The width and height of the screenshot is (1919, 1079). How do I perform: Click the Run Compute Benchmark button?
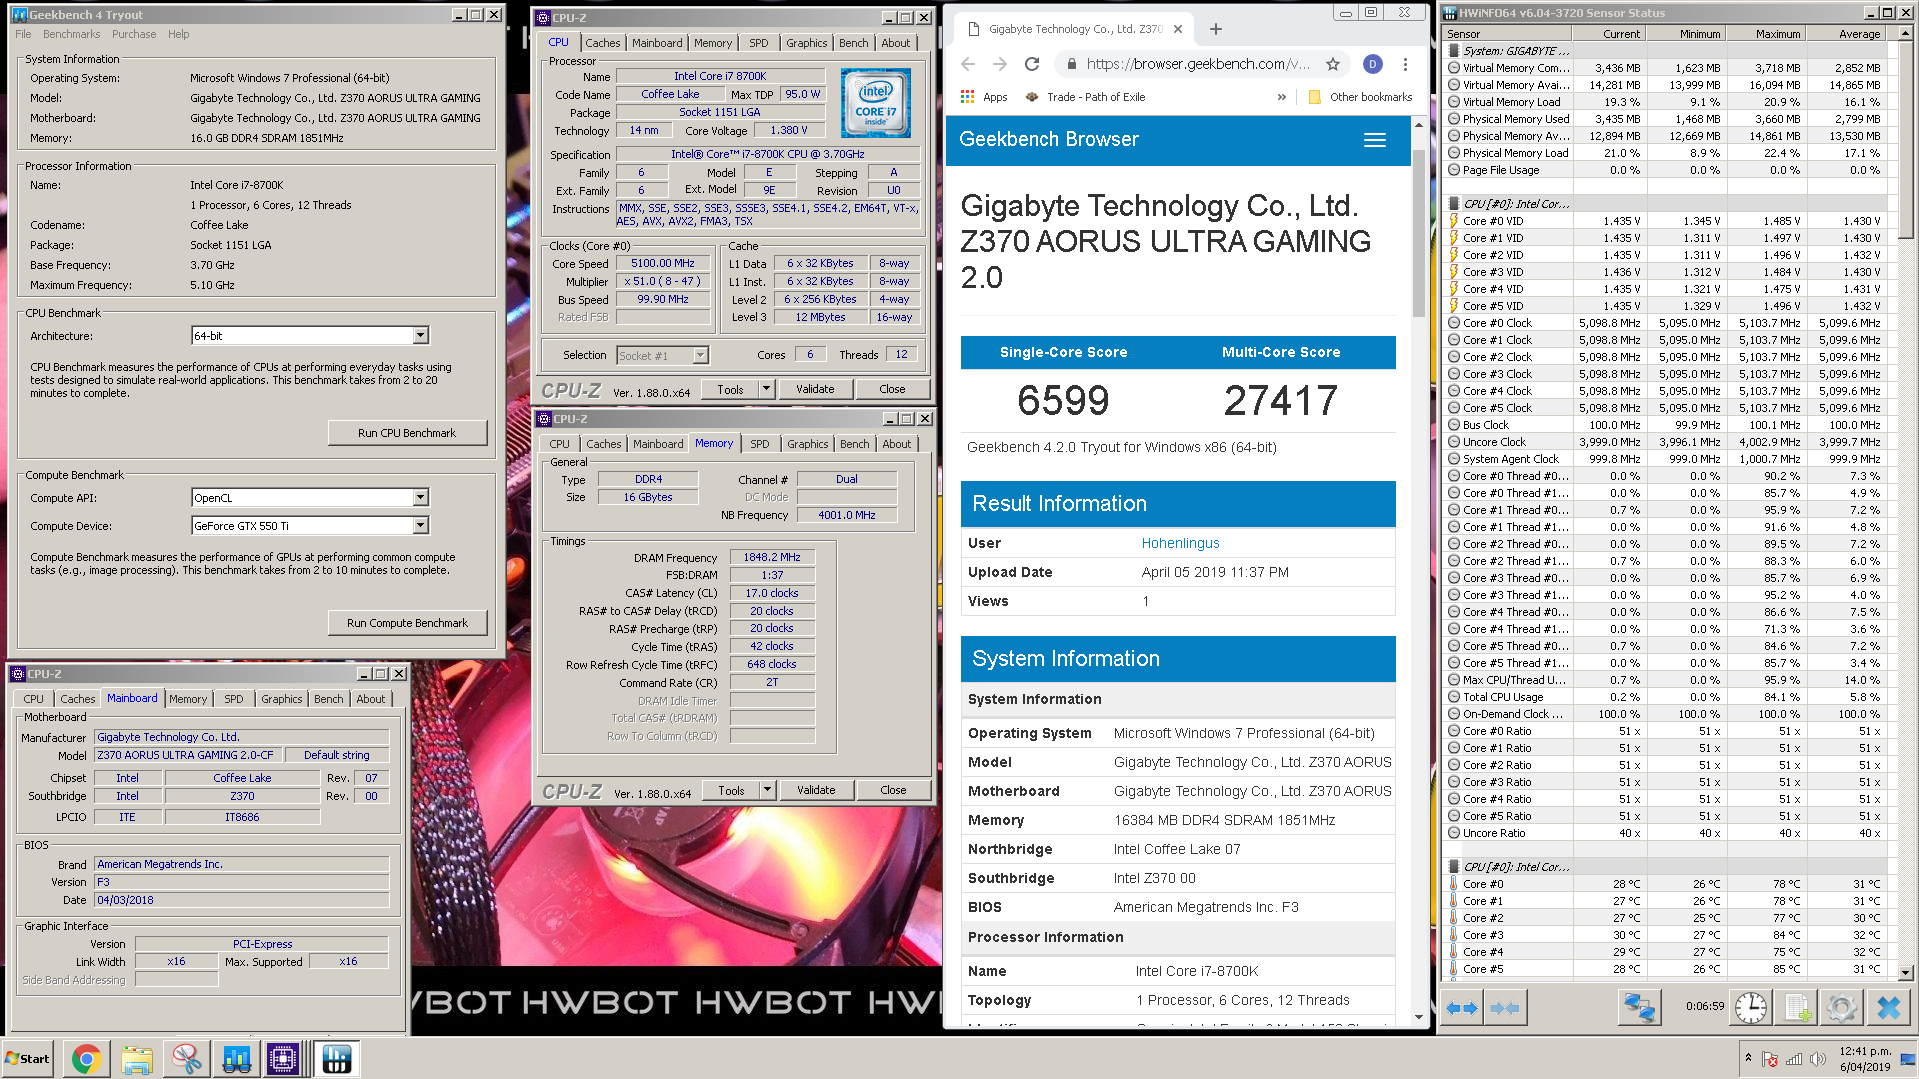[407, 623]
